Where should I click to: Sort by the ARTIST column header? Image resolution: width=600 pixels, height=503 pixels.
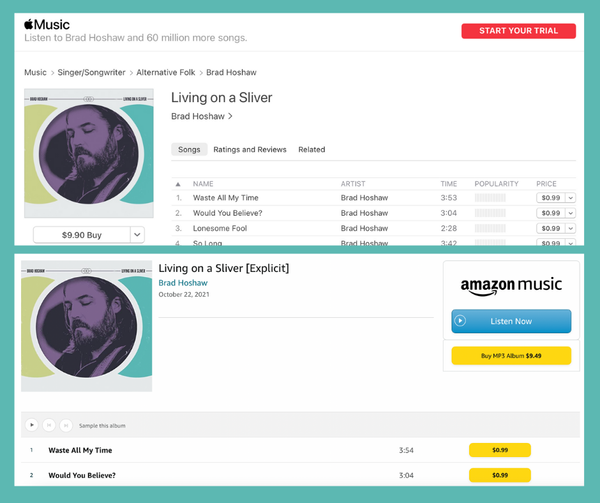click(353, 184)
